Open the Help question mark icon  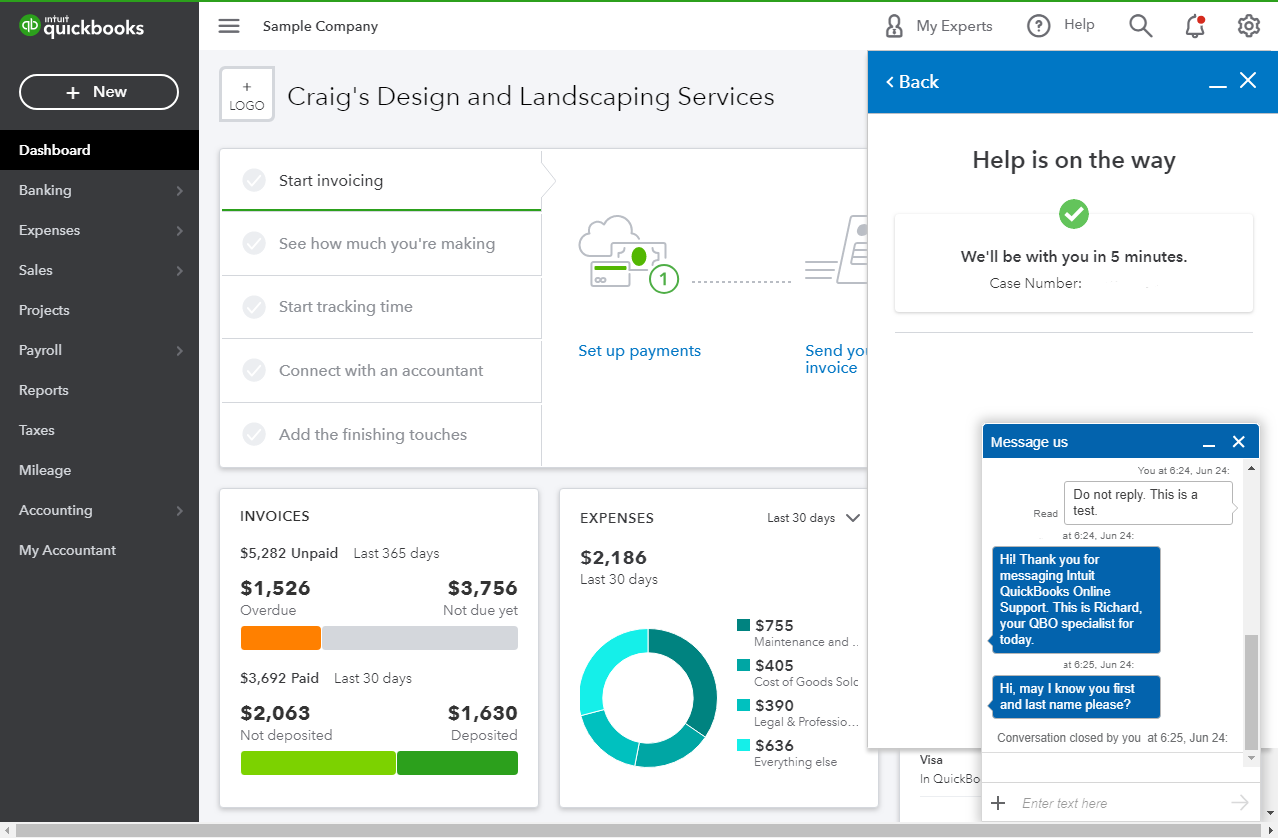(1039, 26)
